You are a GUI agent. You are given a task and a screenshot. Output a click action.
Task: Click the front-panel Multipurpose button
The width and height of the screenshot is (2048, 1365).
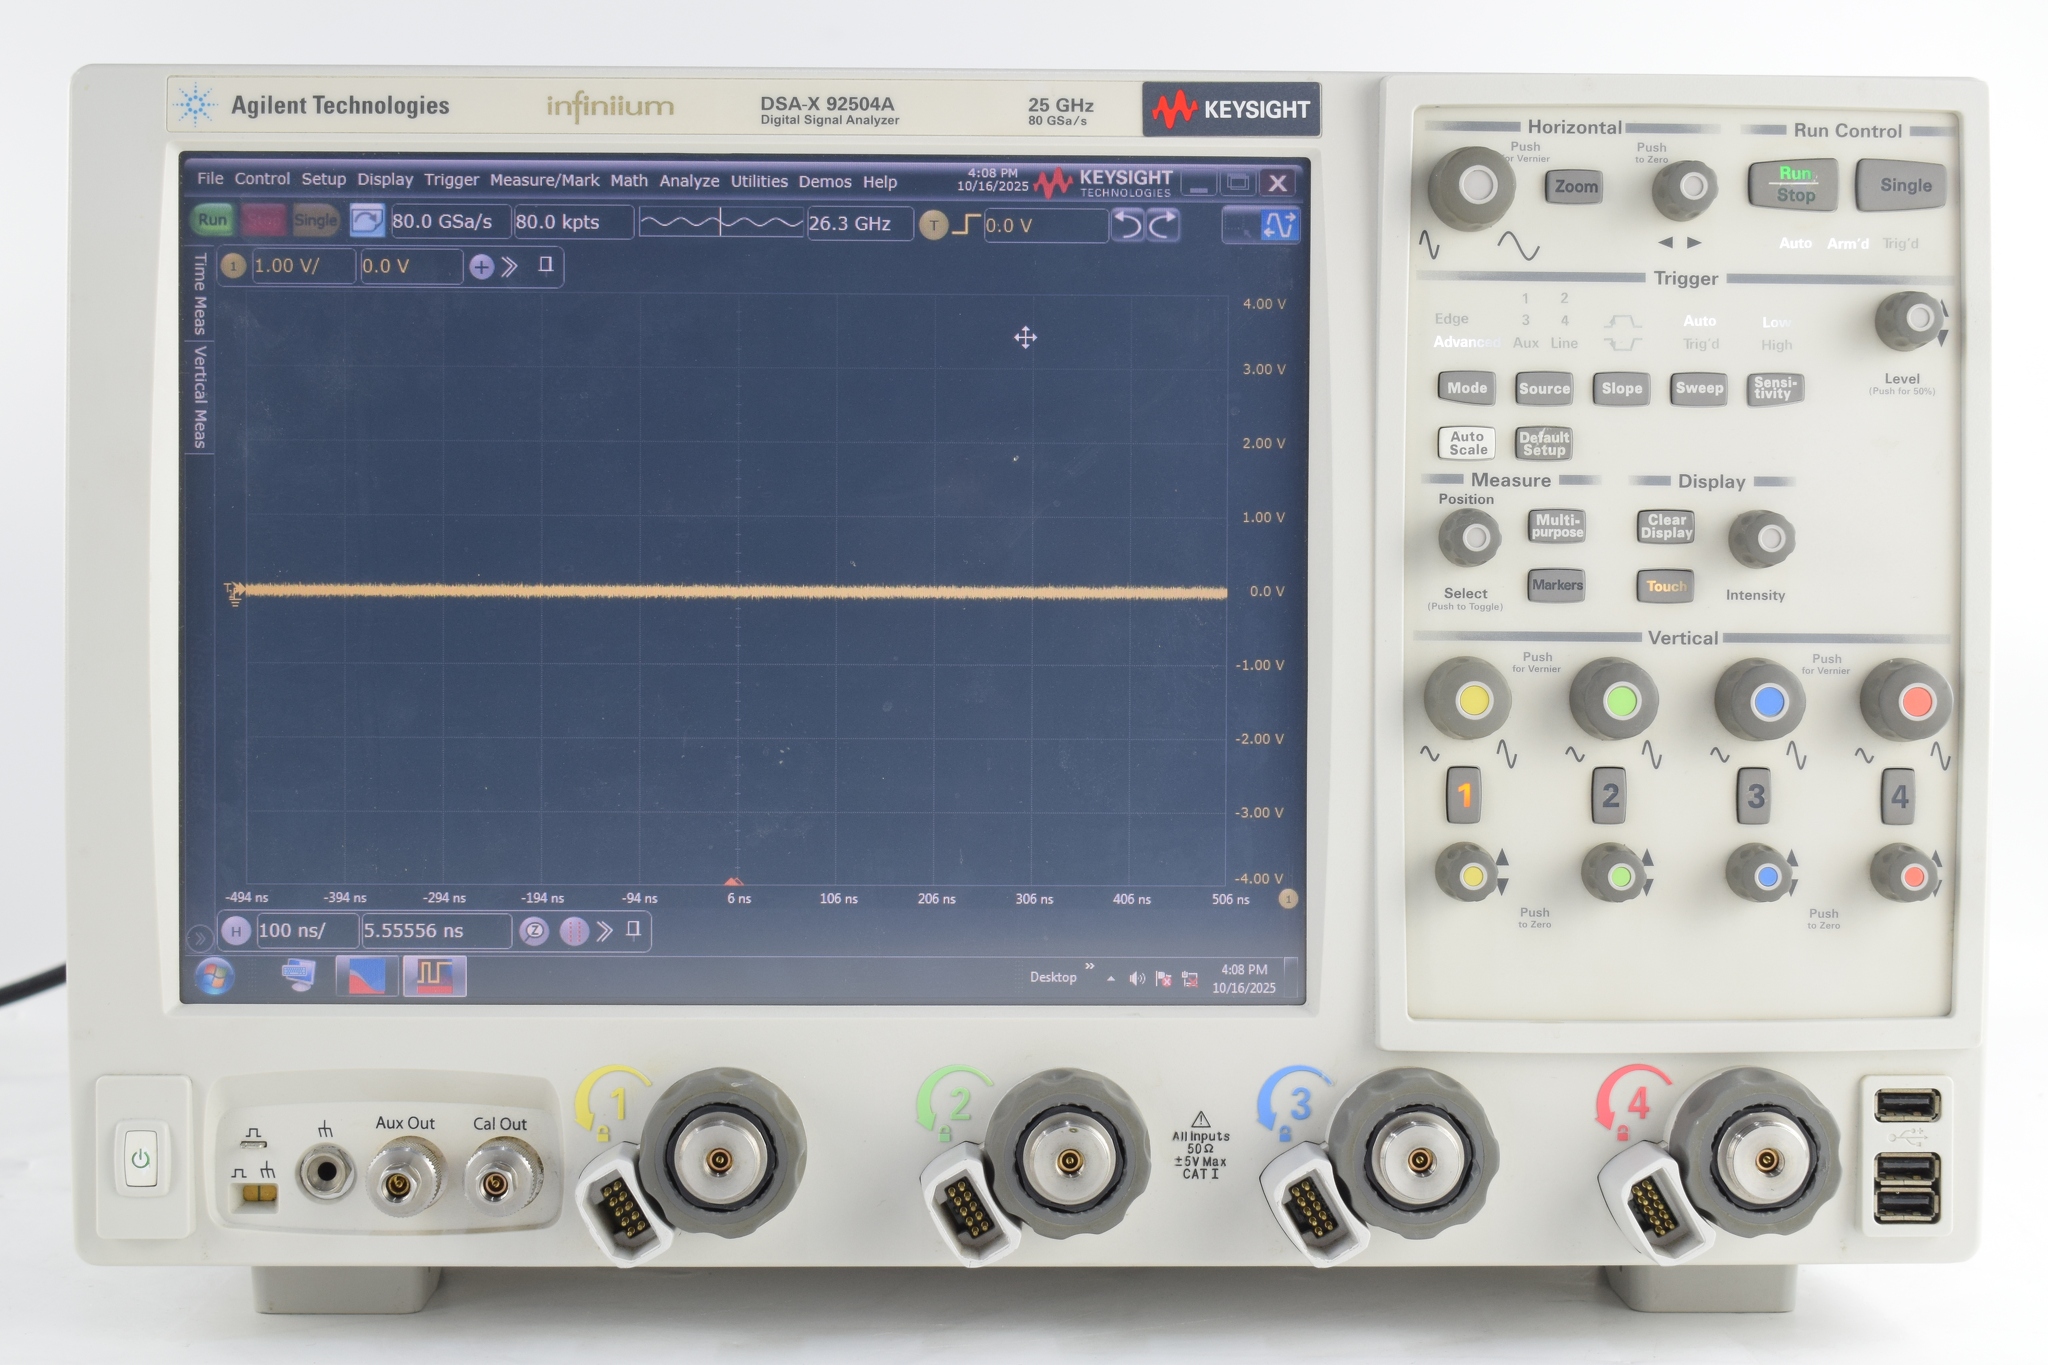(1557, 526)
